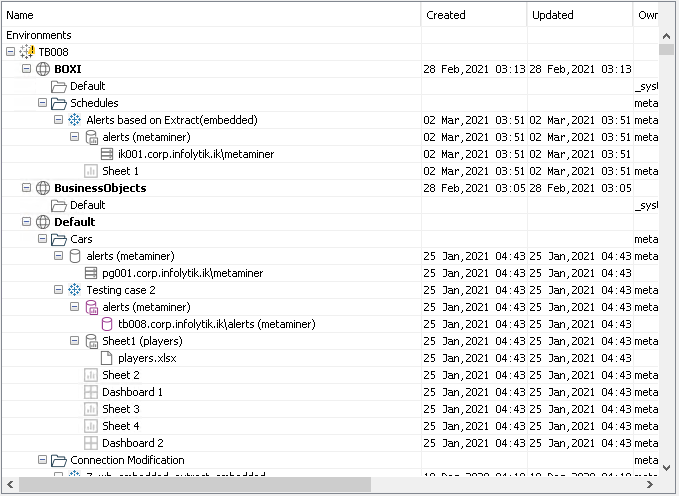Click the horizontal scrollbar left arrow
This screenshot has width=679, height=496.
point(10,484)
